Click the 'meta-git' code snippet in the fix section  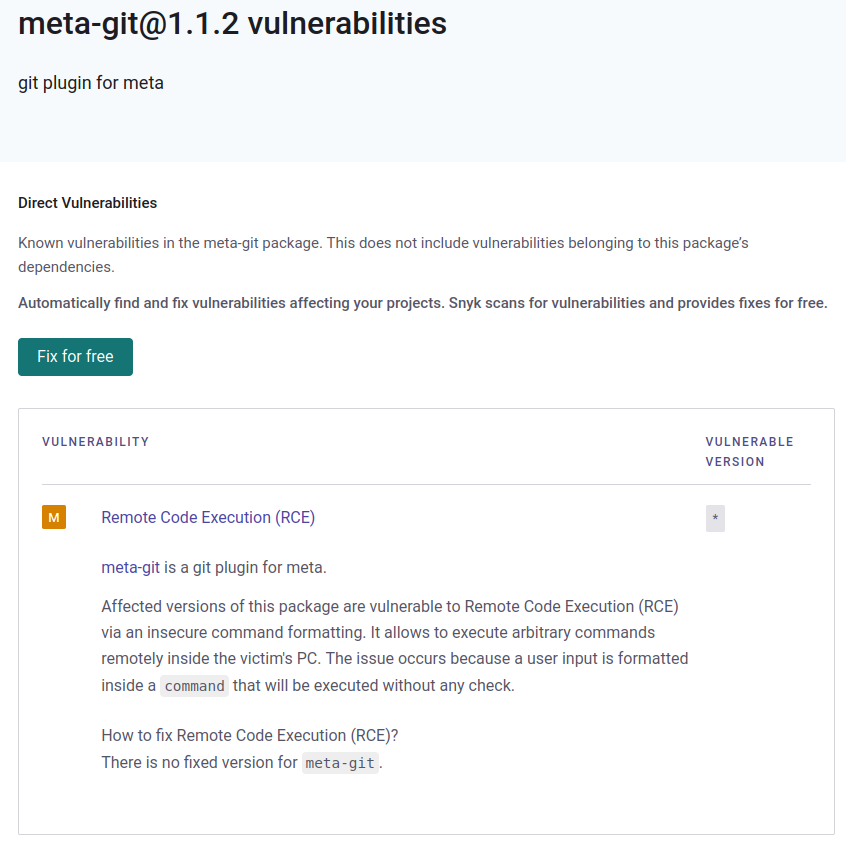tap(340, 763)
